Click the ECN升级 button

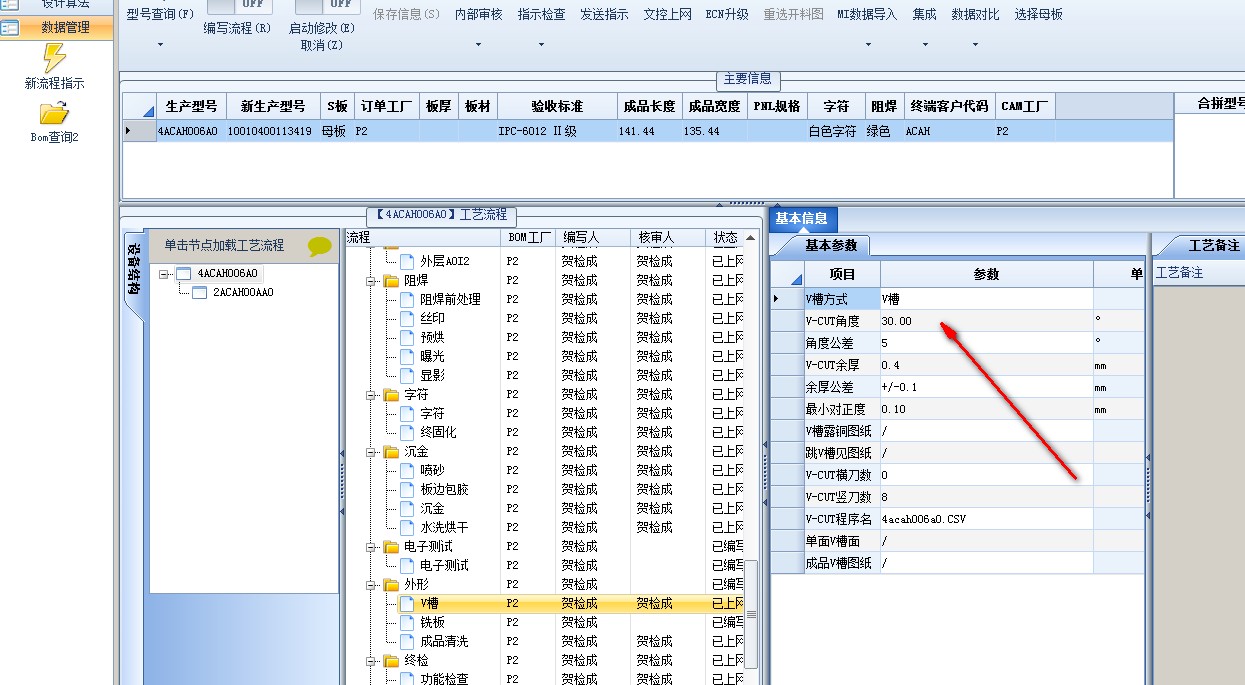[x=727, y=14]
